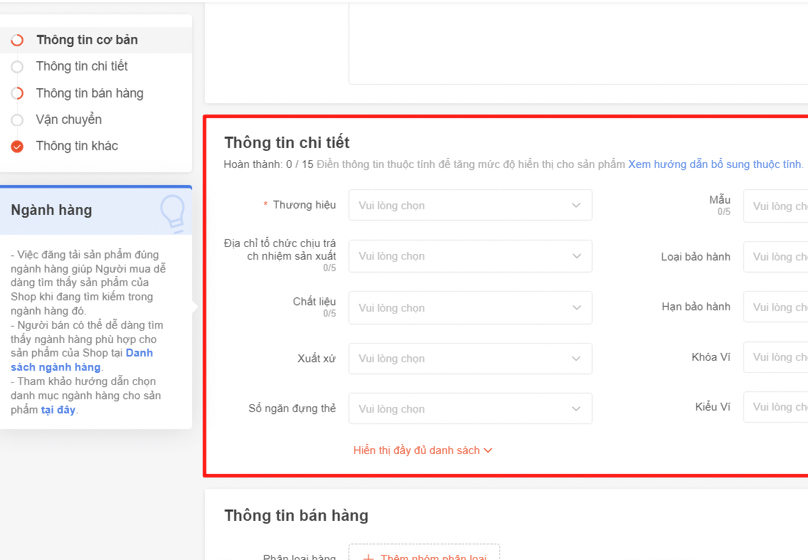Image resolution: width=808 pixels, height=560 pixels.
Task: Click the tại đây link in Ngành hàng panel
Action: pos(58,410)
